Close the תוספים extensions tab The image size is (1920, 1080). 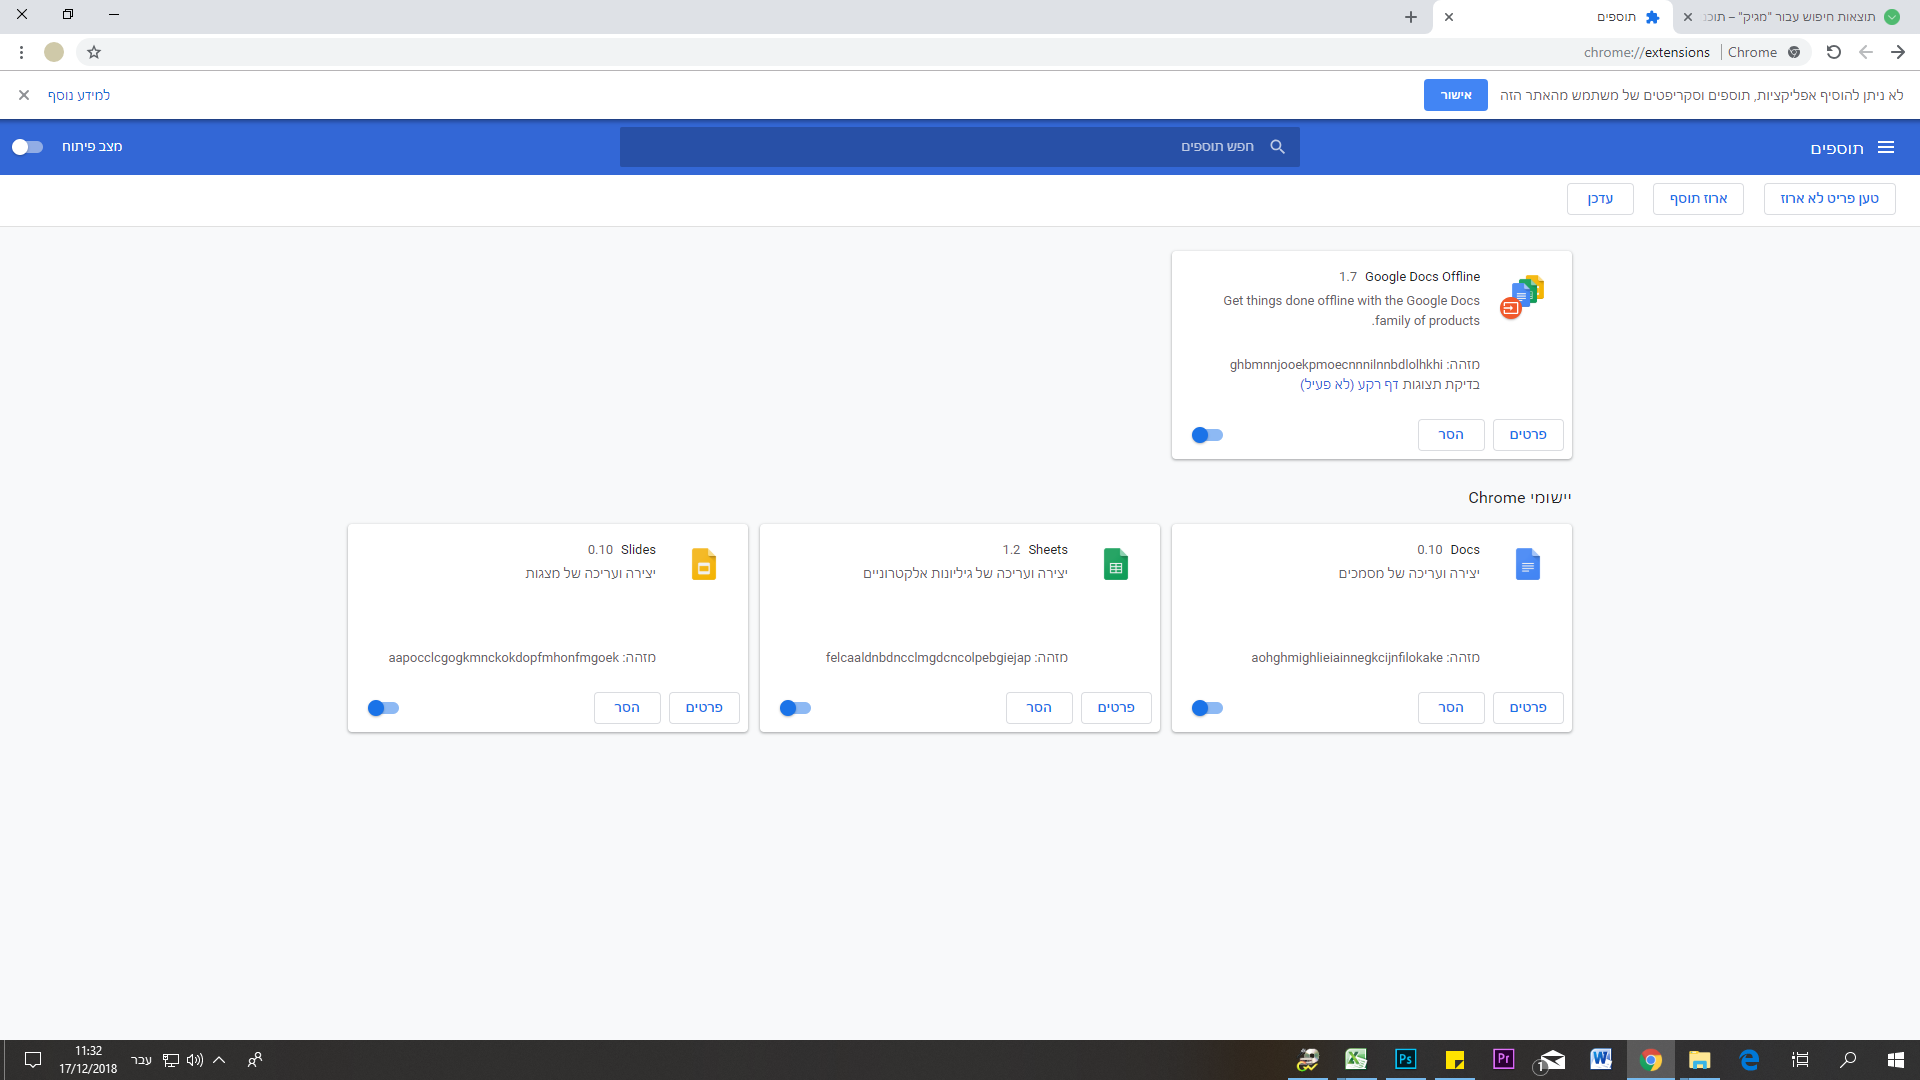tap(1449, 17)
